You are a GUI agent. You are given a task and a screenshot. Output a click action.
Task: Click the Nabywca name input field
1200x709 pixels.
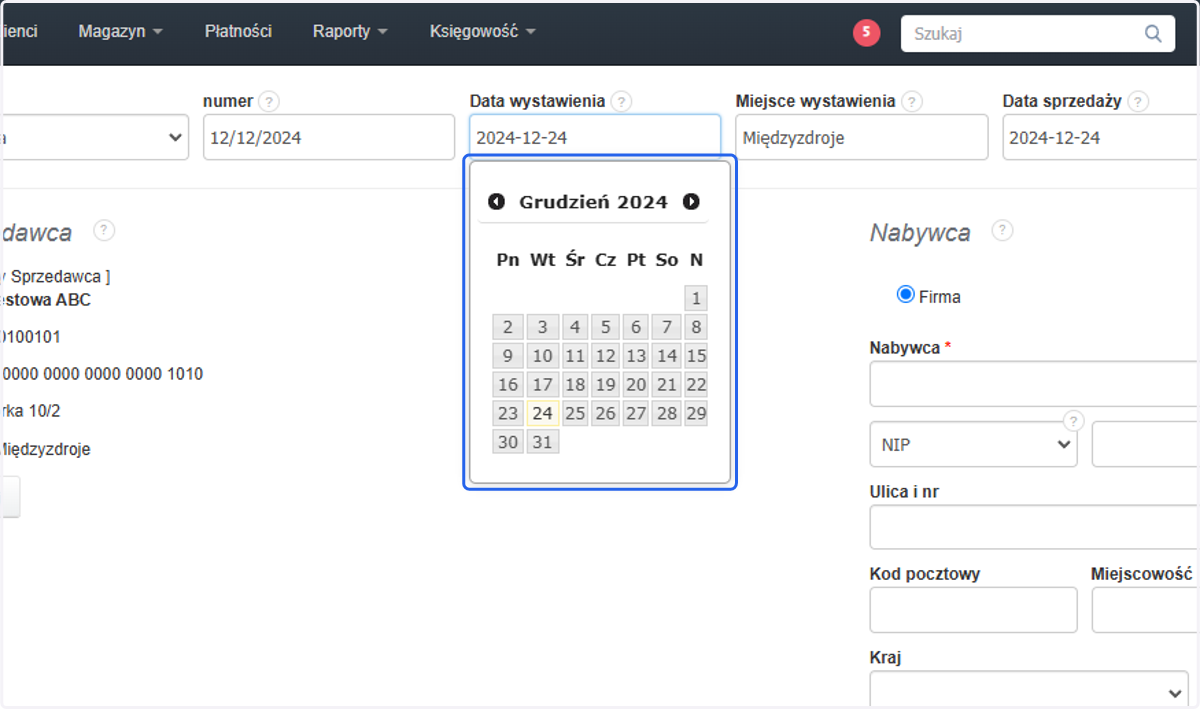click(x=1035, y=384)
